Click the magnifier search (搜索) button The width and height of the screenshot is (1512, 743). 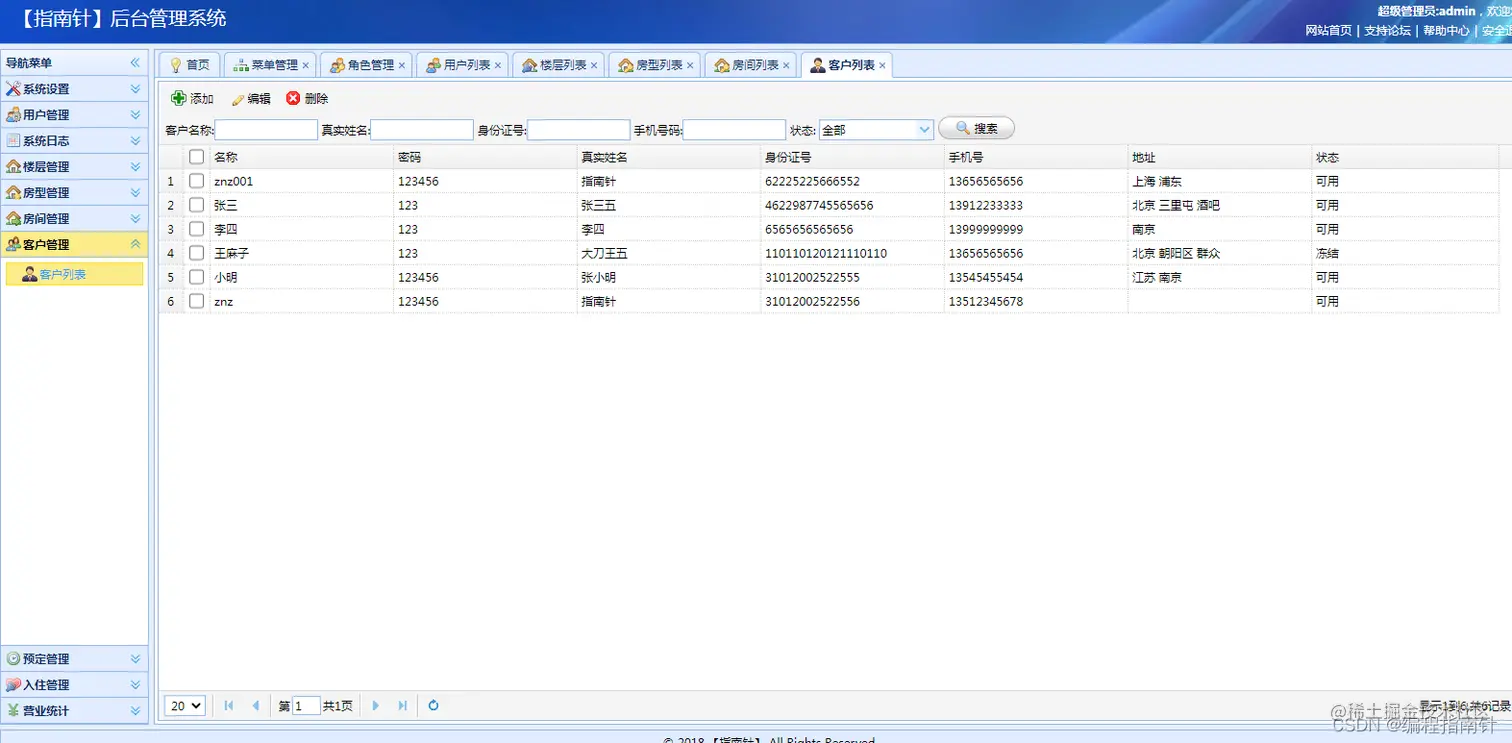point(976,128)
